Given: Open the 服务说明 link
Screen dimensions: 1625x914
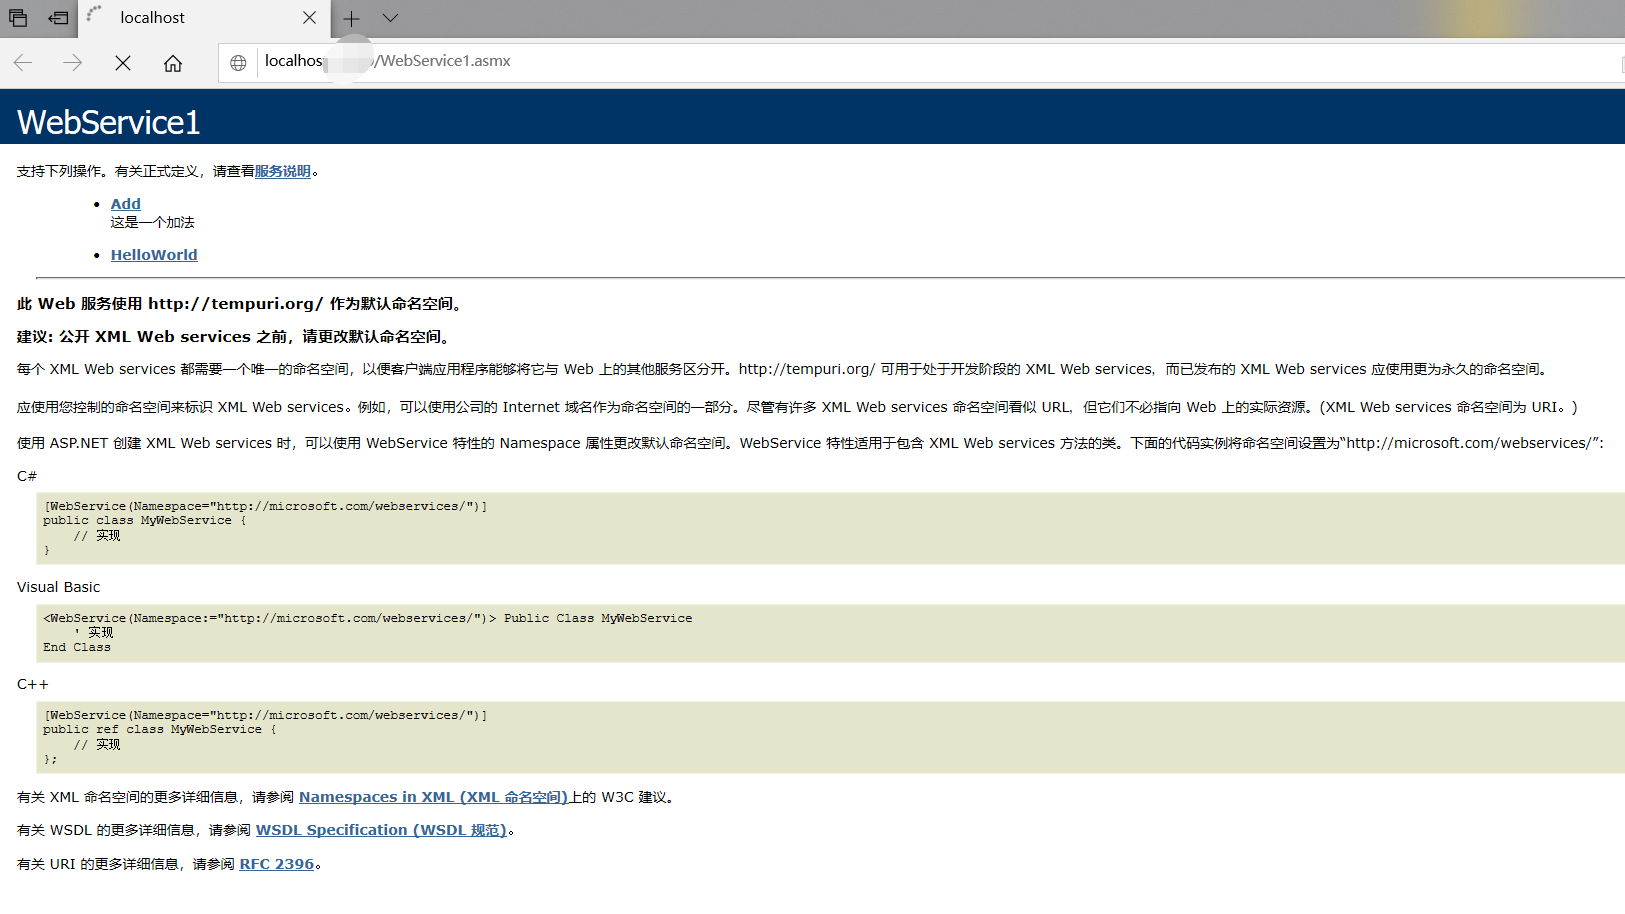Looking at the screenshot, I should [x=282, y=171].
